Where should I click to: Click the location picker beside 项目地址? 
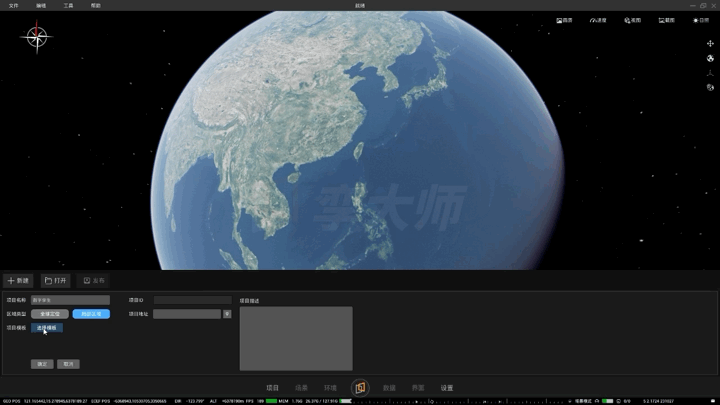coord(227,314)
